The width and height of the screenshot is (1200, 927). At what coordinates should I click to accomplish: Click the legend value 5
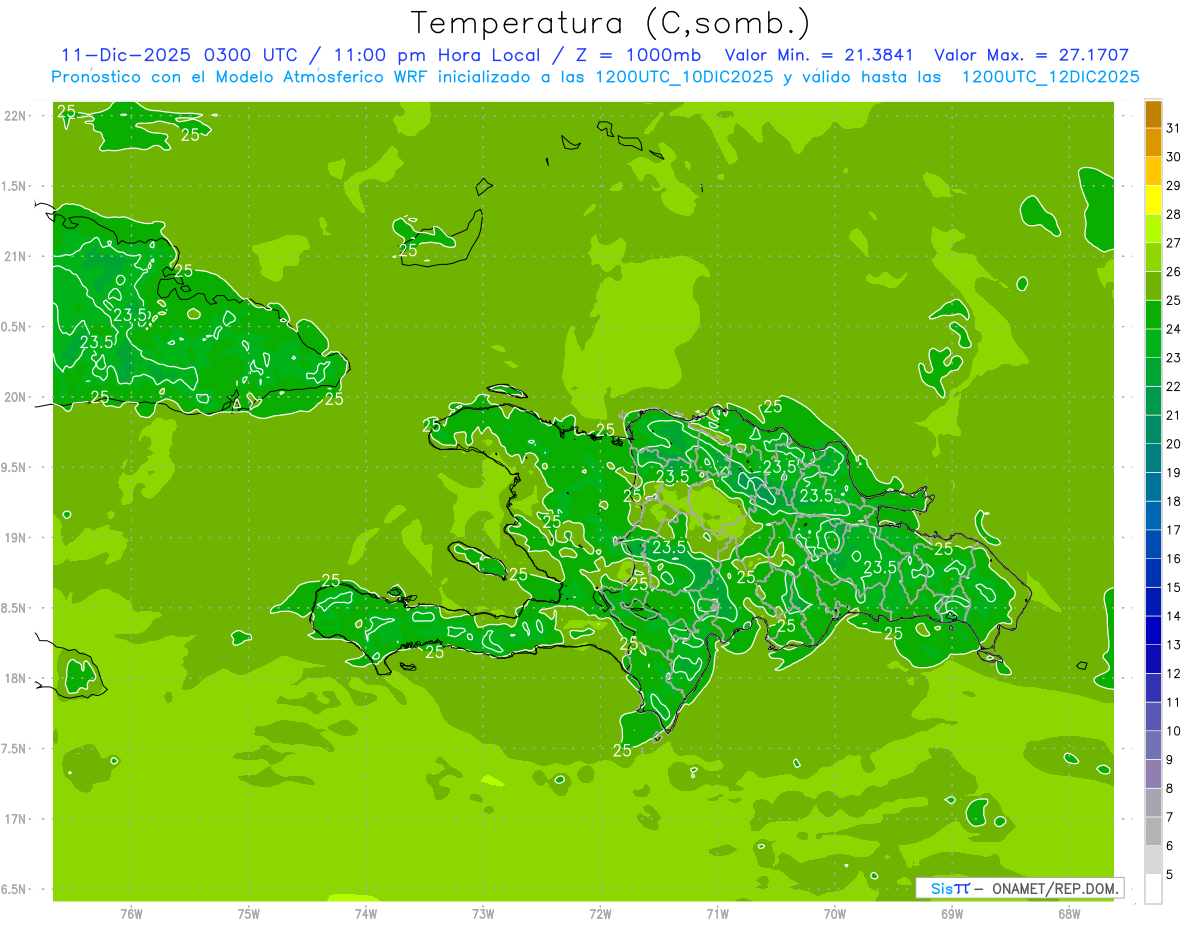click(1170, 875)
